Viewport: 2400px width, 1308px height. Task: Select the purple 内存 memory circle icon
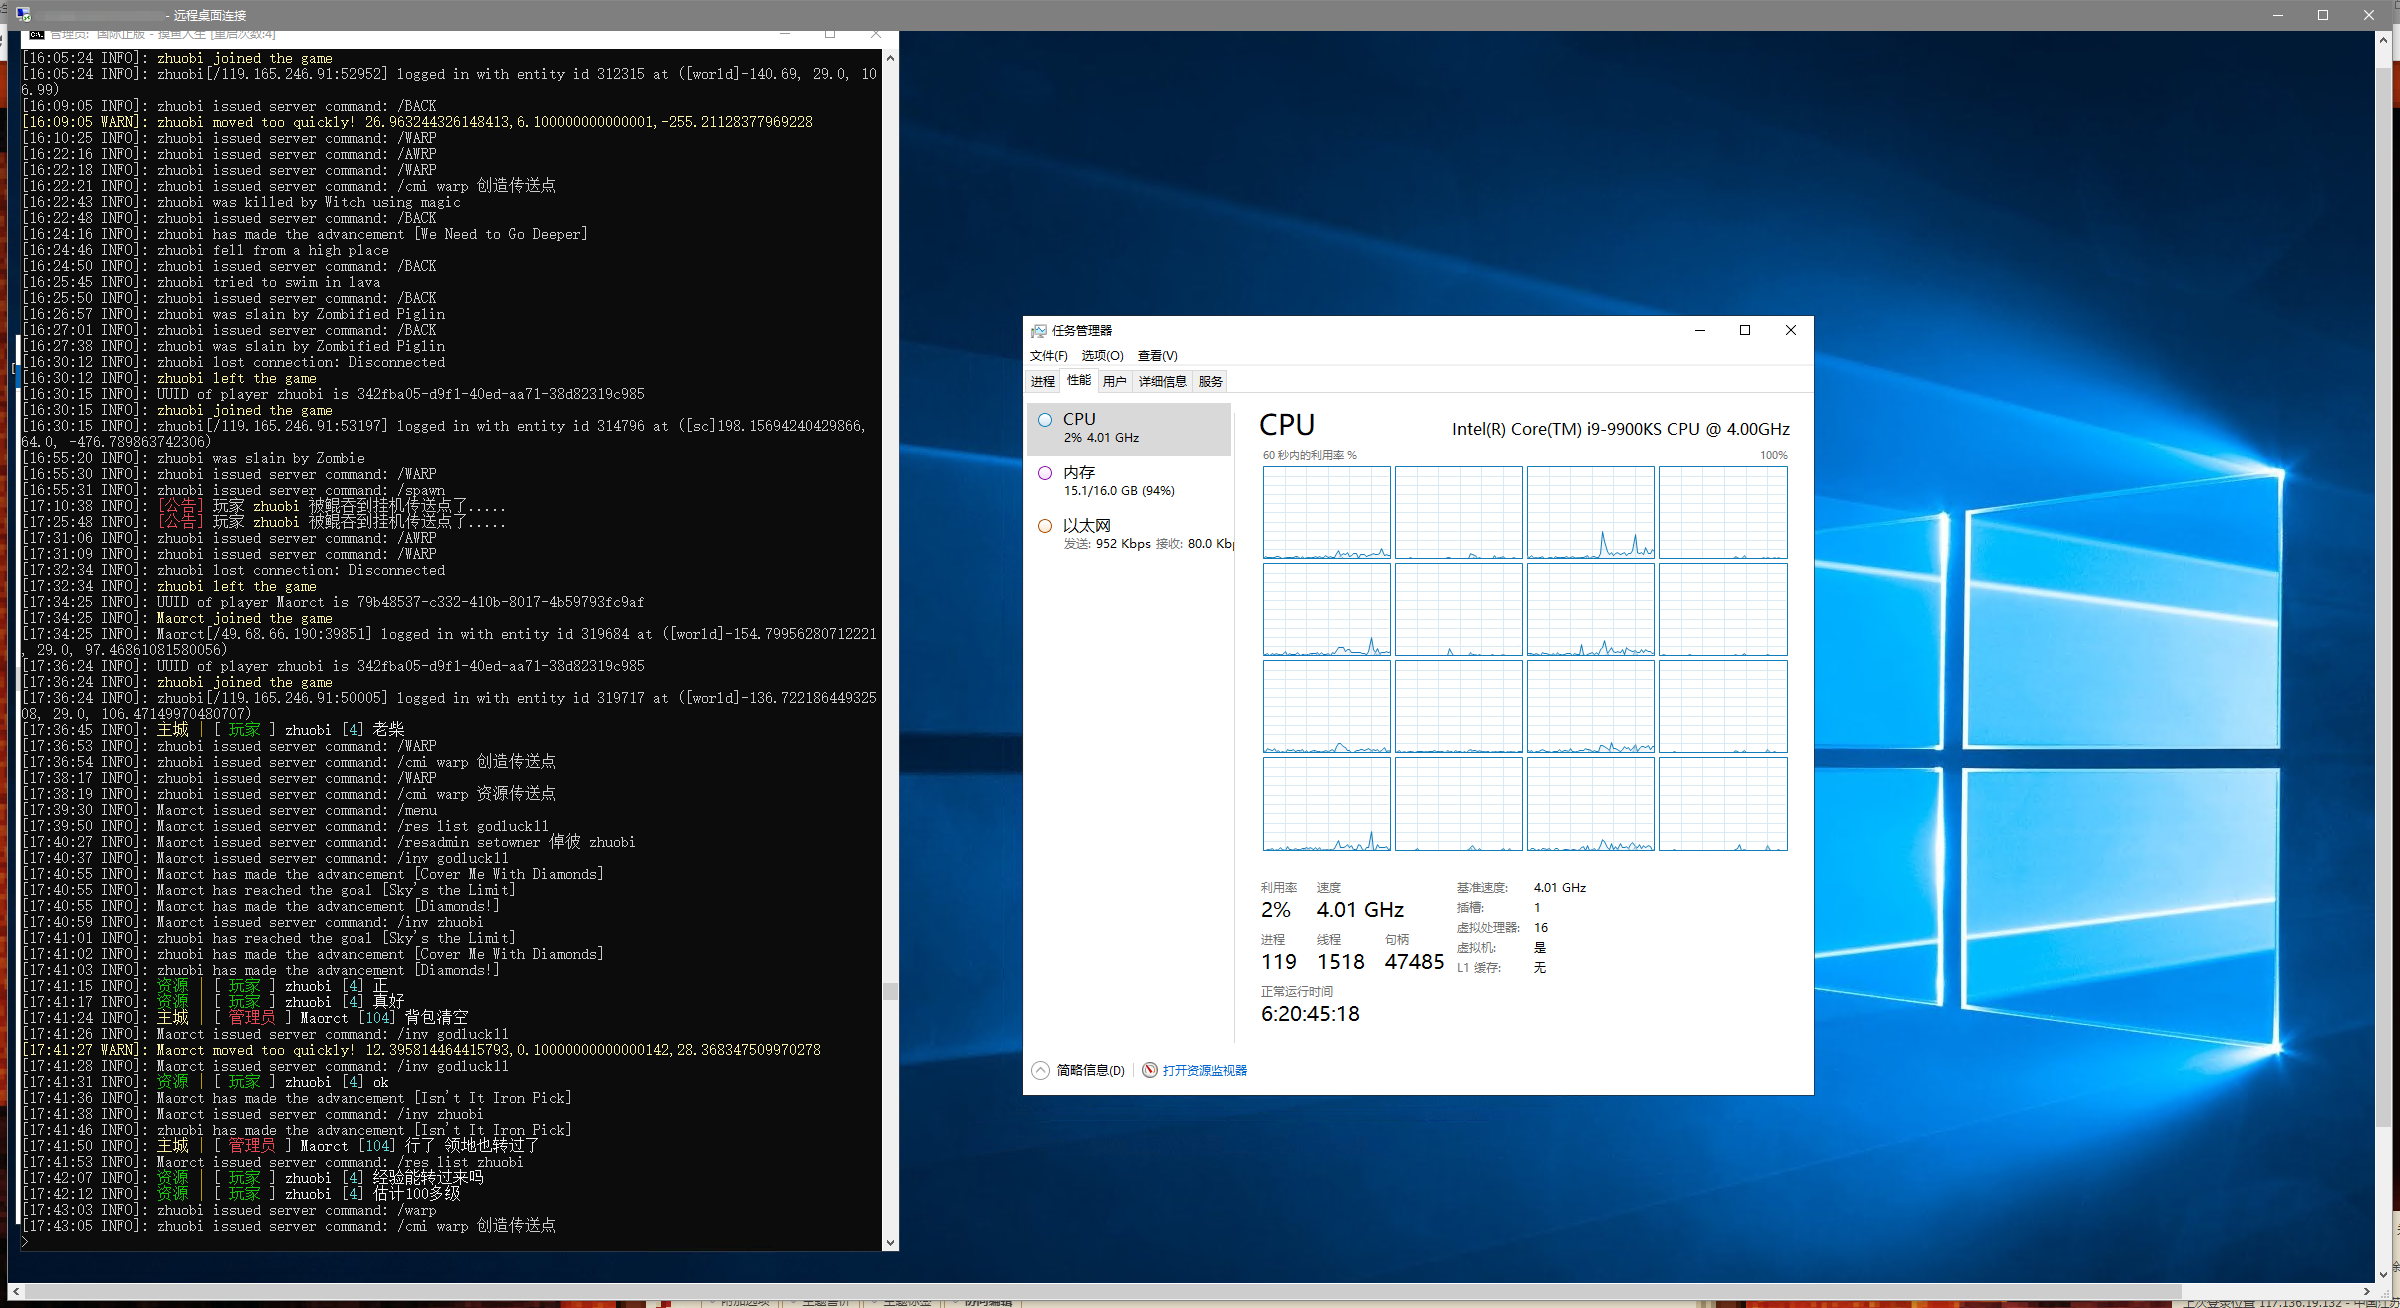click(x=1045, y=473)
